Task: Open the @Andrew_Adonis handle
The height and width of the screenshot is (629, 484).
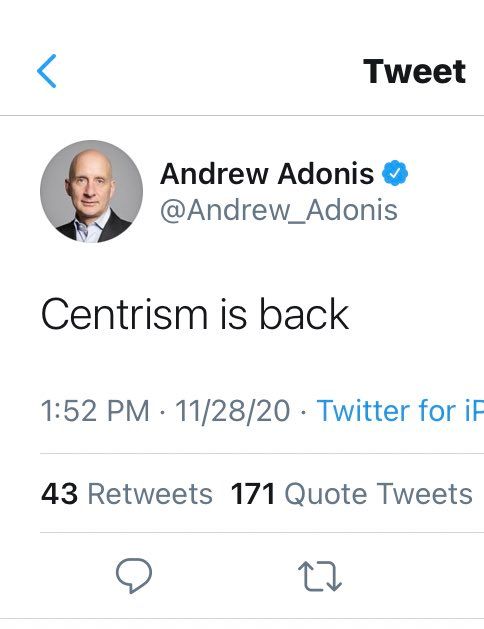Action: tap(279, 210)
